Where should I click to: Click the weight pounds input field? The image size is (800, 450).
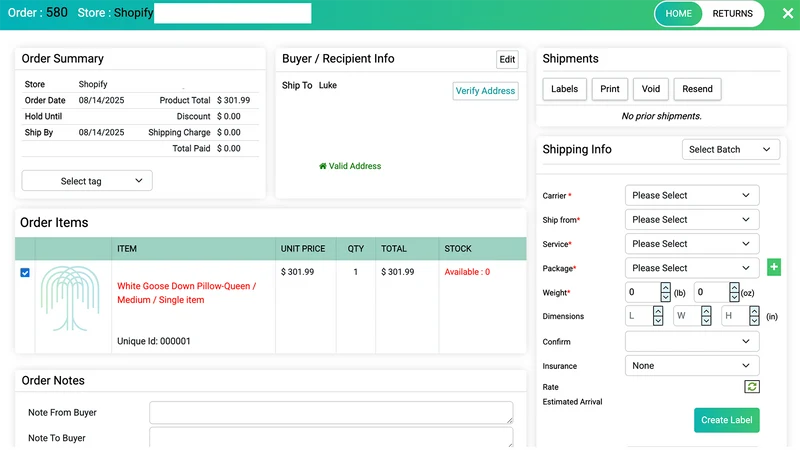(643, 292)
